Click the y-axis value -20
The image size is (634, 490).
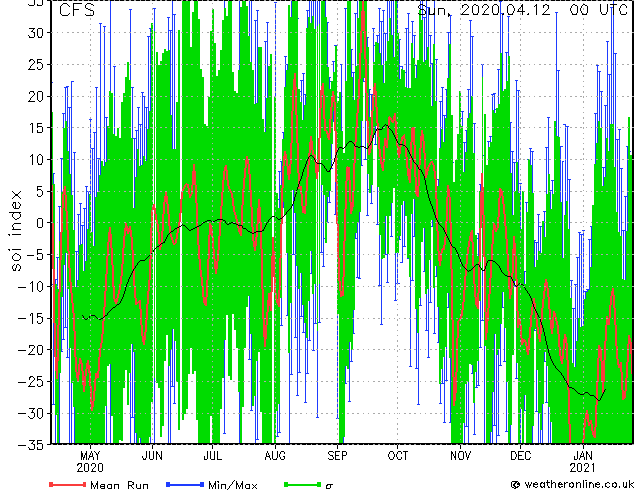(32, 350)
